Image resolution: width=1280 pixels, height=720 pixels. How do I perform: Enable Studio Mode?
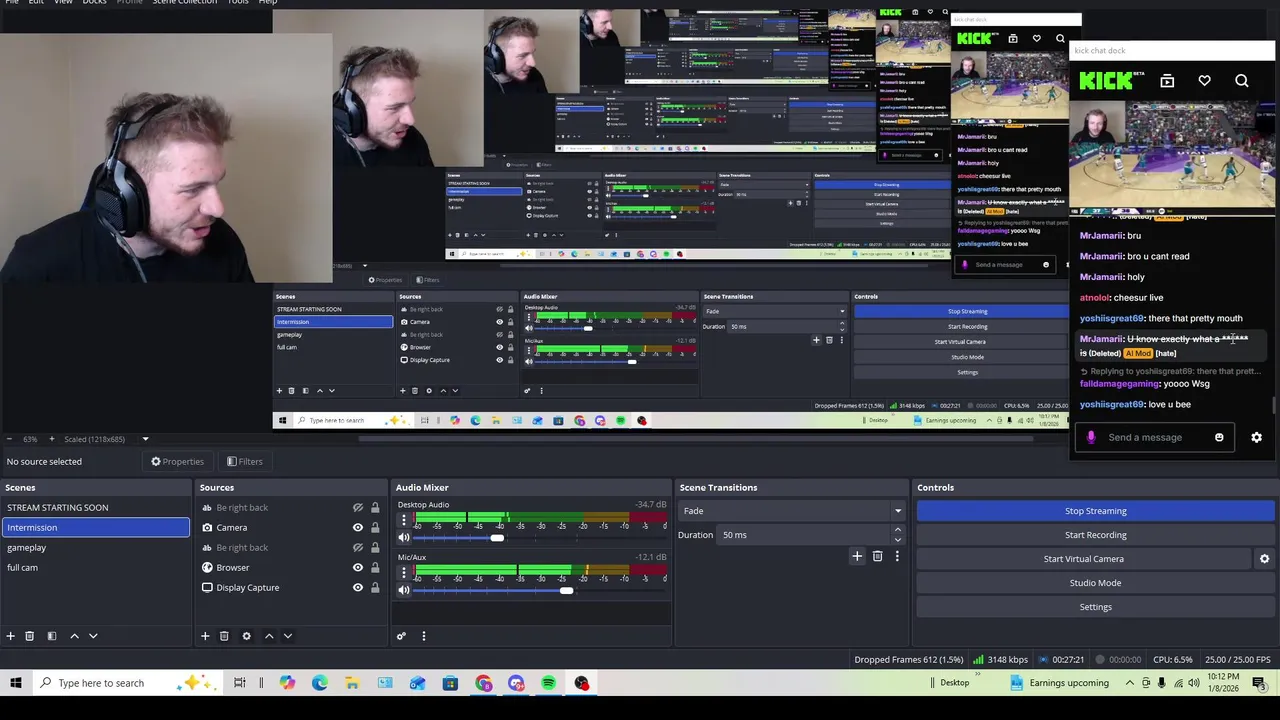tap(1095, 583)
